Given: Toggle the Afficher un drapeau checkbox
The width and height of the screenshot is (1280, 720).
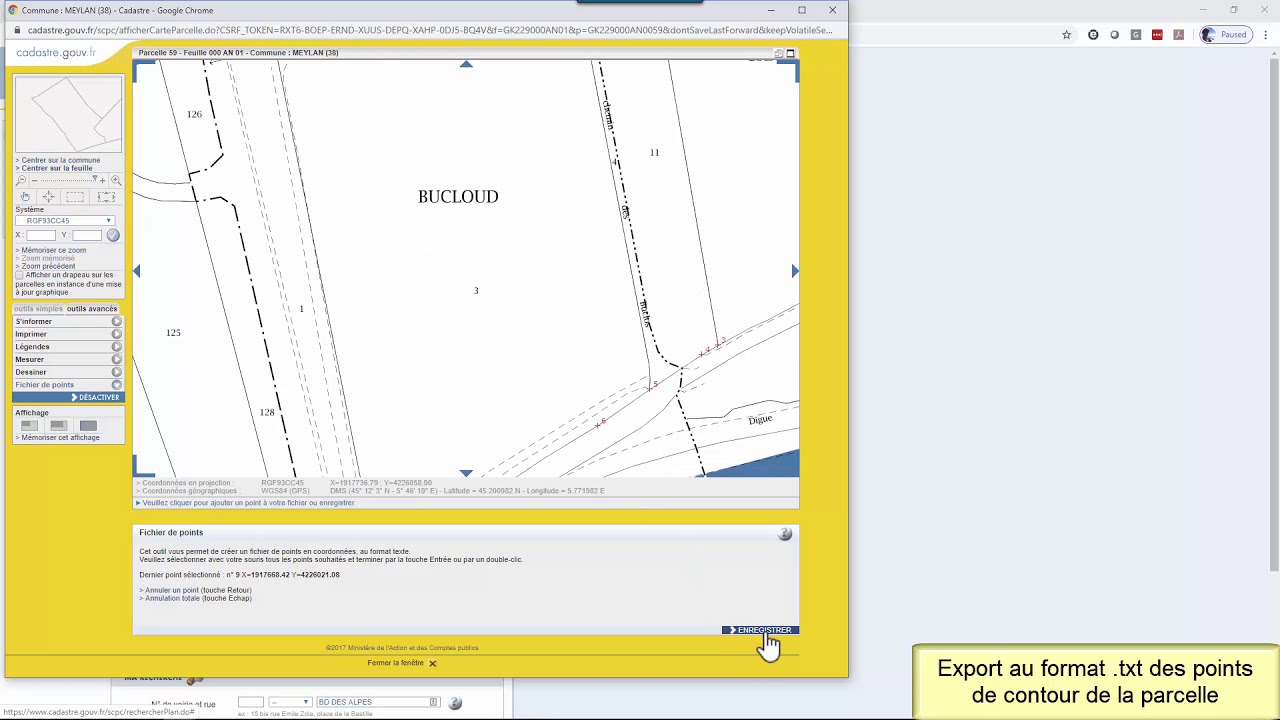Looking at the screenshot, I should click(19, 275).
